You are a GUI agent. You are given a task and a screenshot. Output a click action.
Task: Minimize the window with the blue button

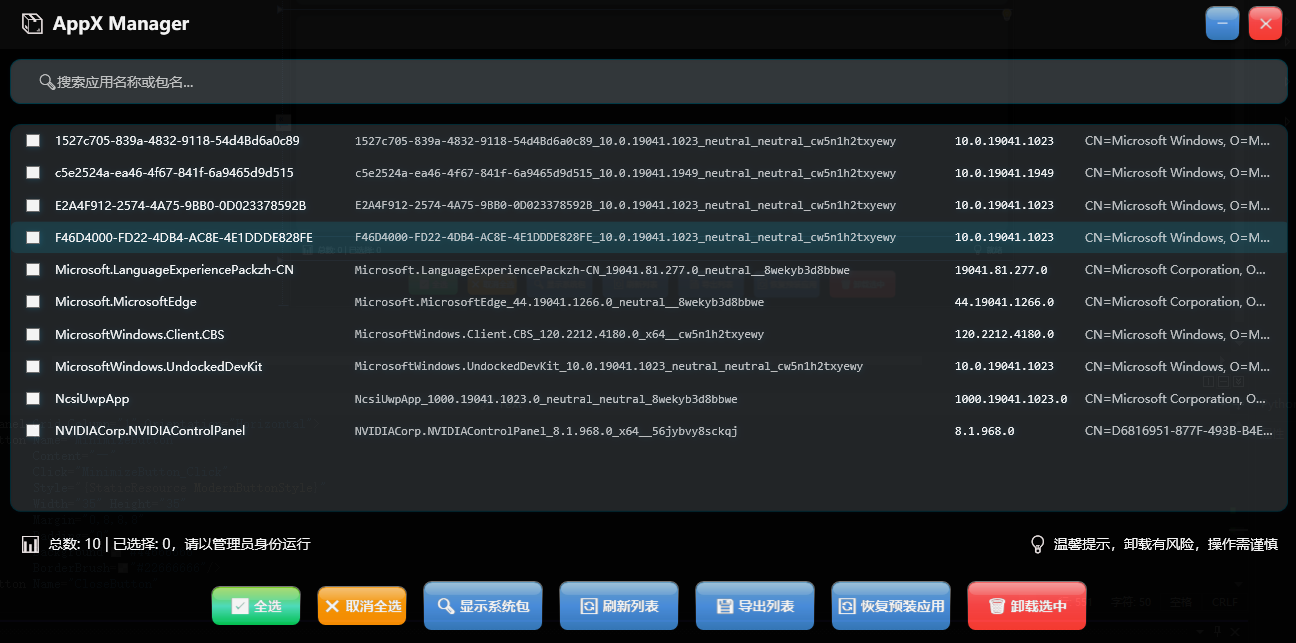coord(1222,24)
